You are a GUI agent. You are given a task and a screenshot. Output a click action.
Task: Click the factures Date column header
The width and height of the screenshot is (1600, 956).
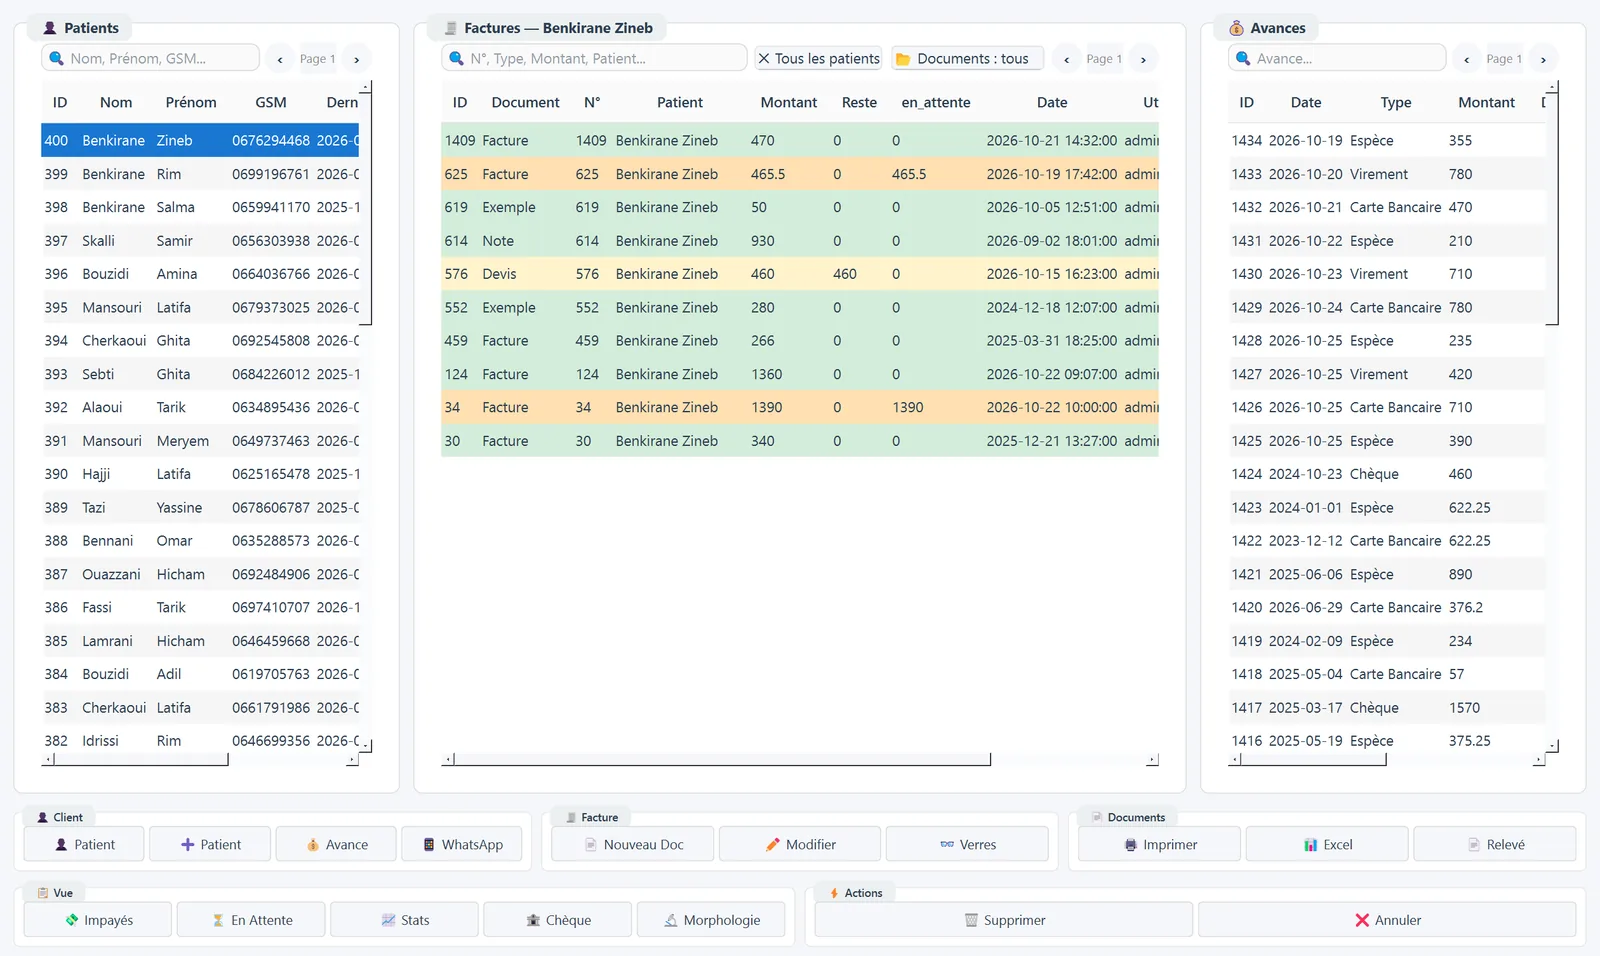click(1052, 102)
